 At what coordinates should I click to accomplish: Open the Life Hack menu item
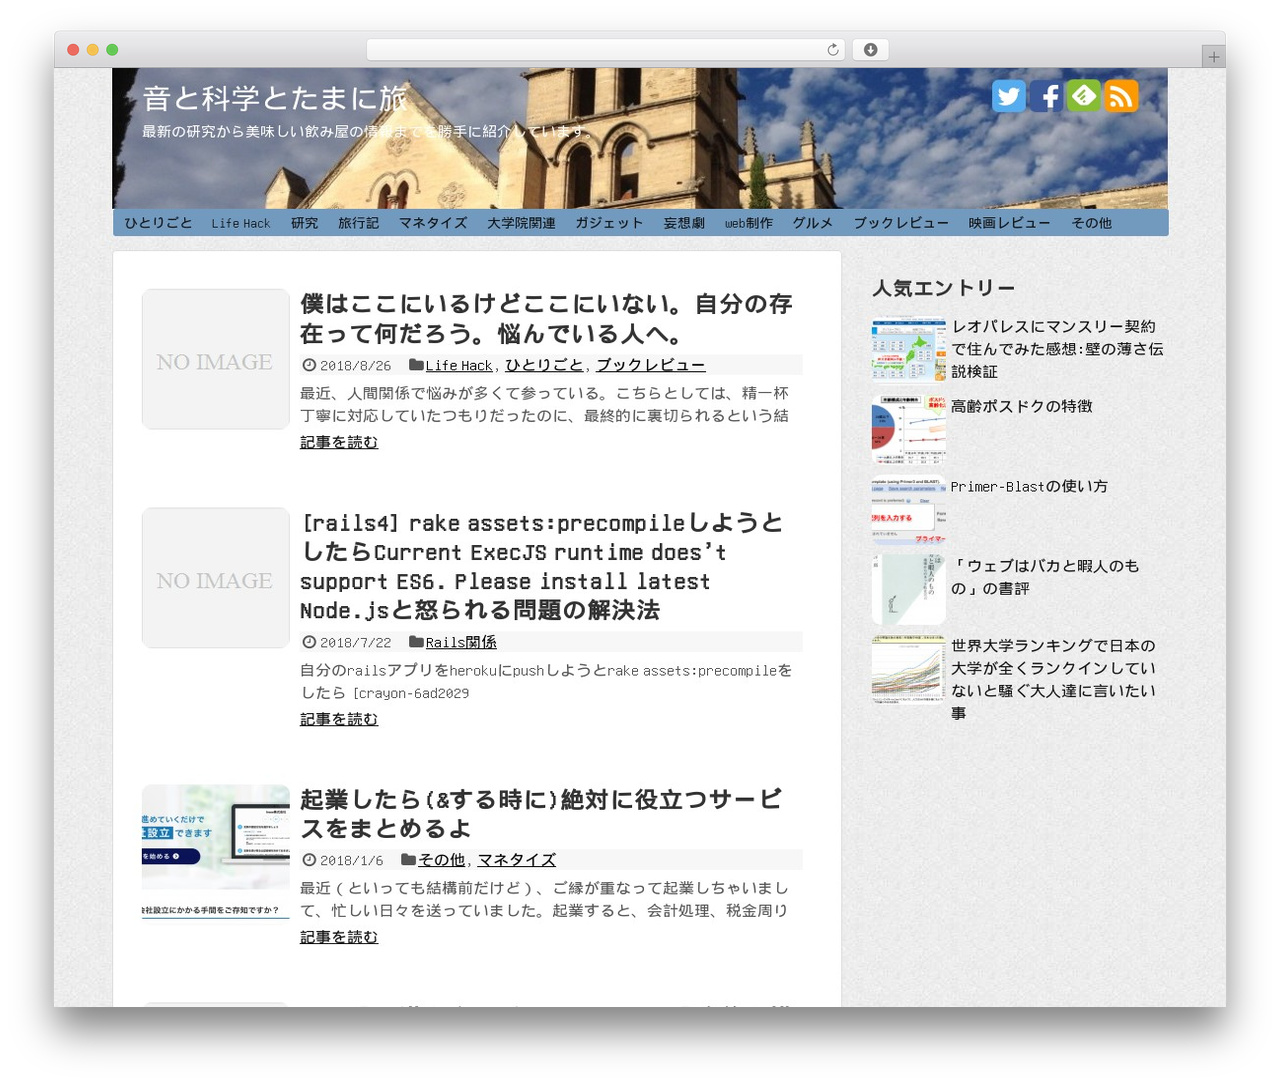click(x=241, y=223)
